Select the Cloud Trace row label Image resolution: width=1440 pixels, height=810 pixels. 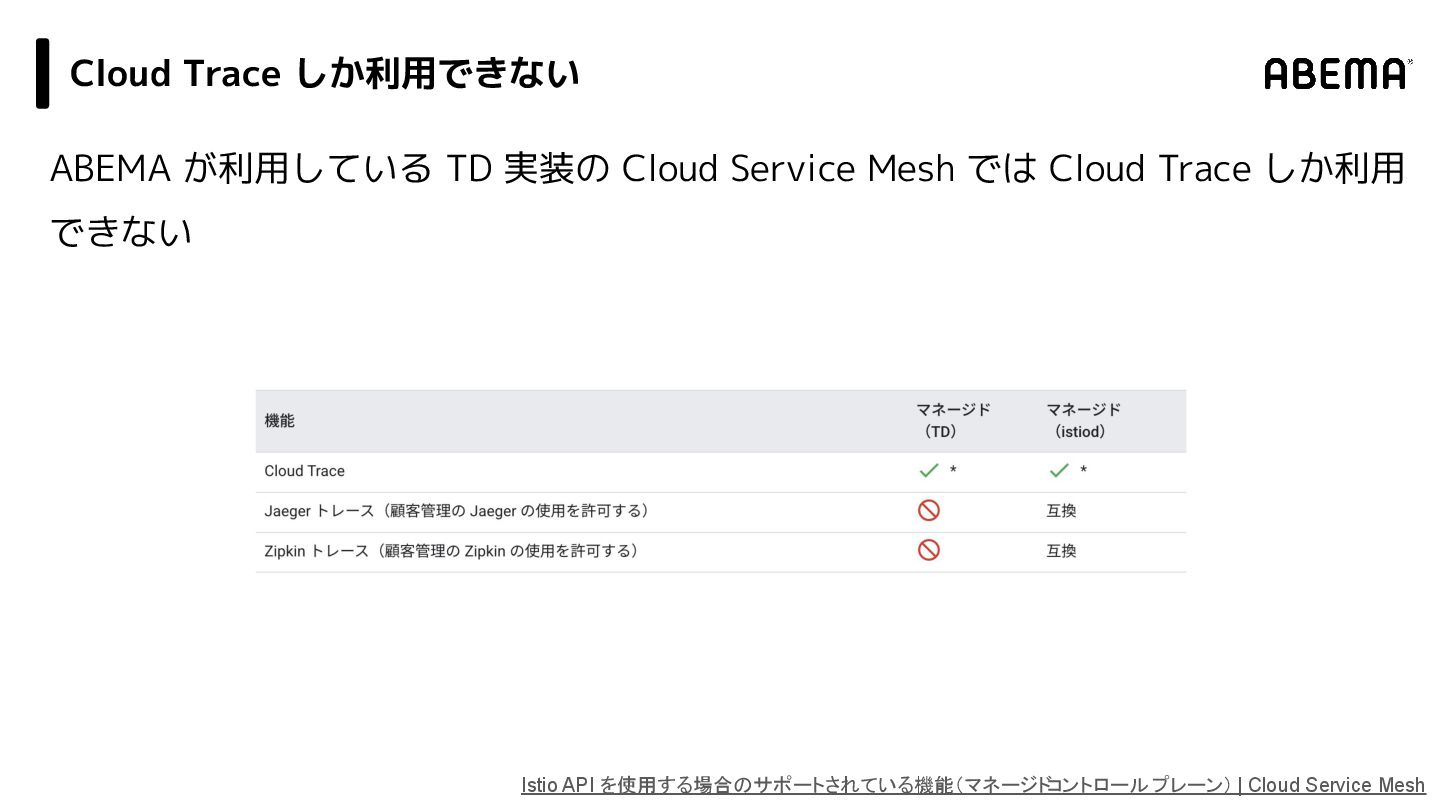304,471
